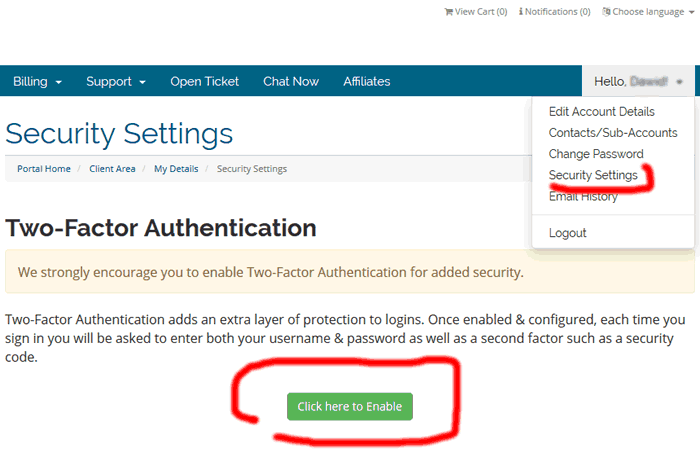700x462 pixels.
Task: Open the Support dropdown menu
Action: coord(116,81)
